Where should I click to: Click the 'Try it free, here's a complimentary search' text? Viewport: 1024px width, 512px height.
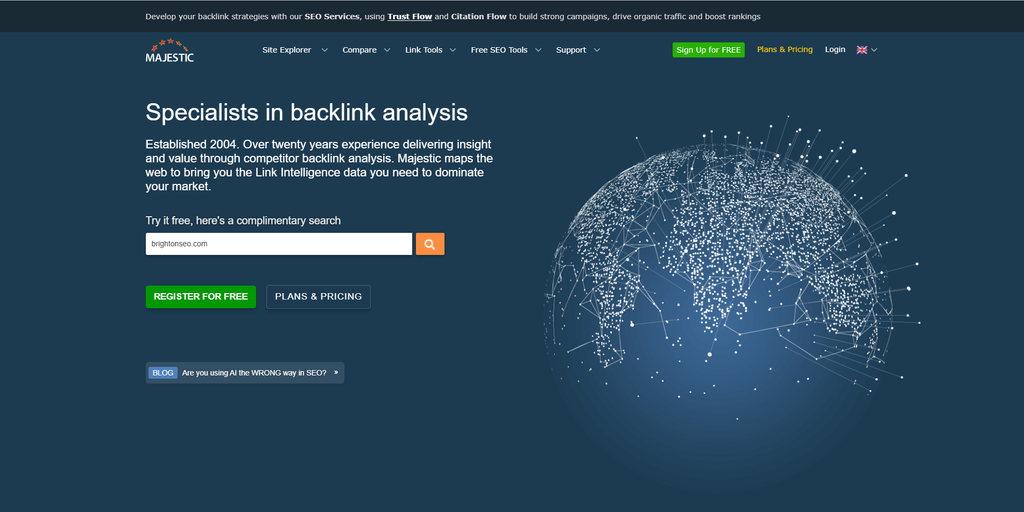tap(243, 221)
